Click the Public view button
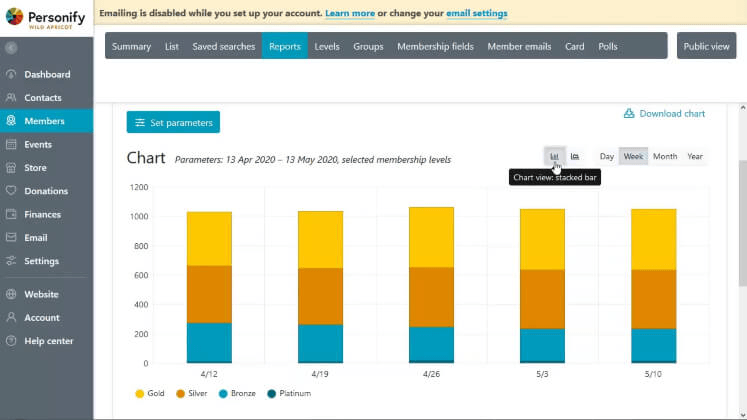 coord(707,46)
